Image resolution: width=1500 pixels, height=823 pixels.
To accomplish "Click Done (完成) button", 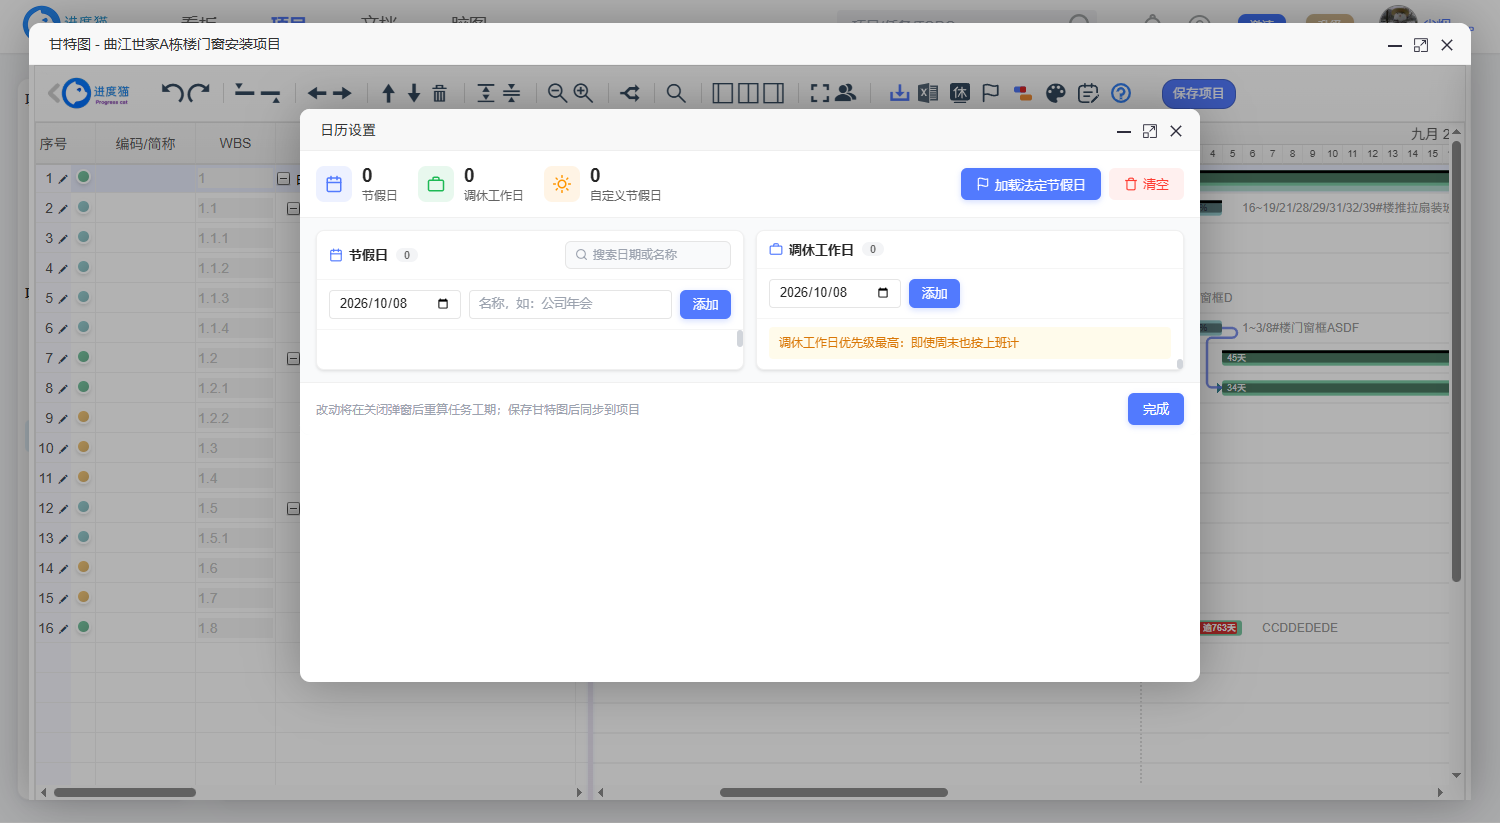I will click(x=1156, y=409).
